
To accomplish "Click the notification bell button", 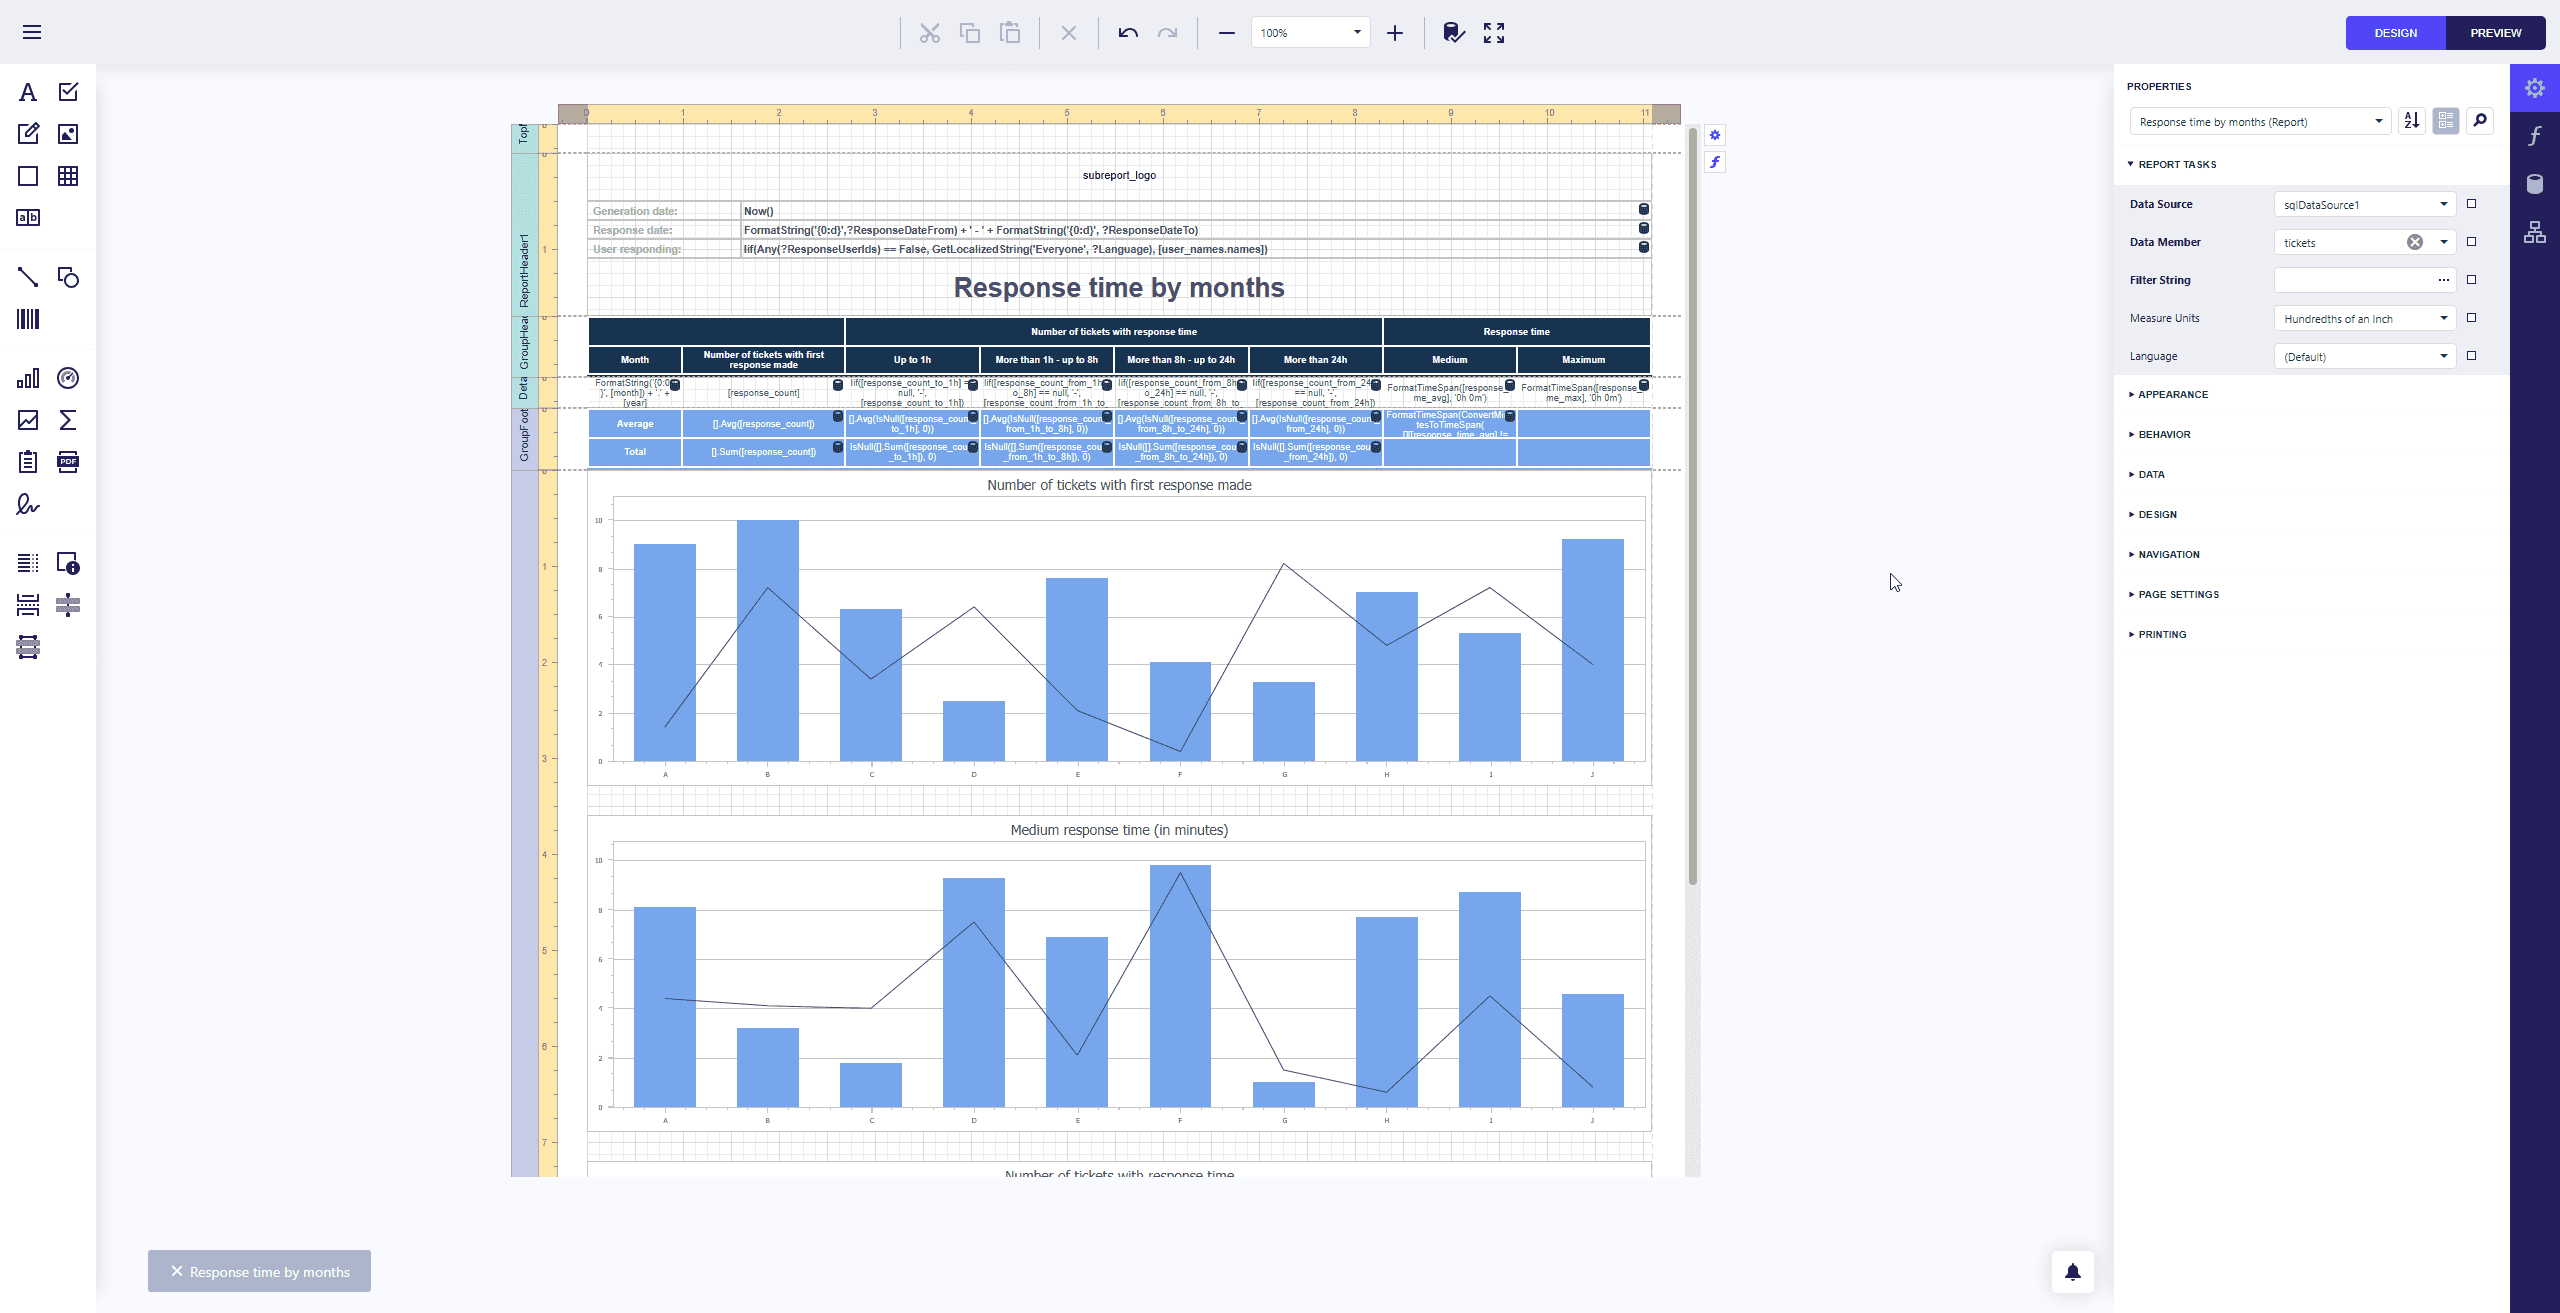I will tap(2073, 1271).
